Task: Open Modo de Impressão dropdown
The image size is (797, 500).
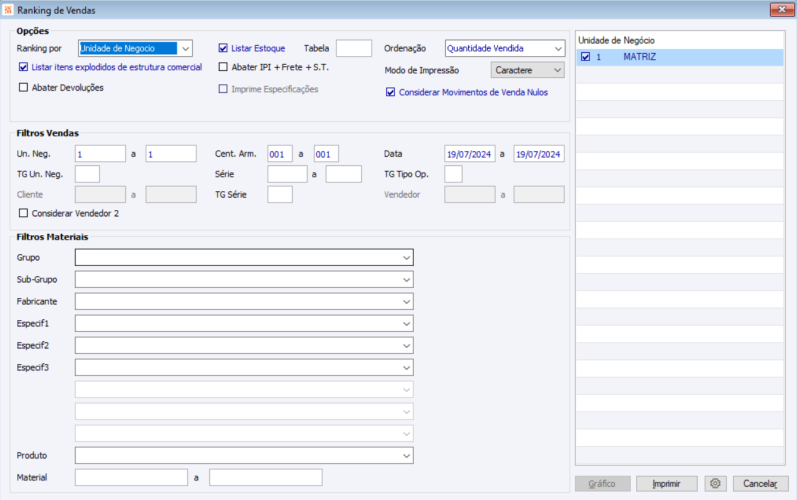Action: click(x=528, y=70)
